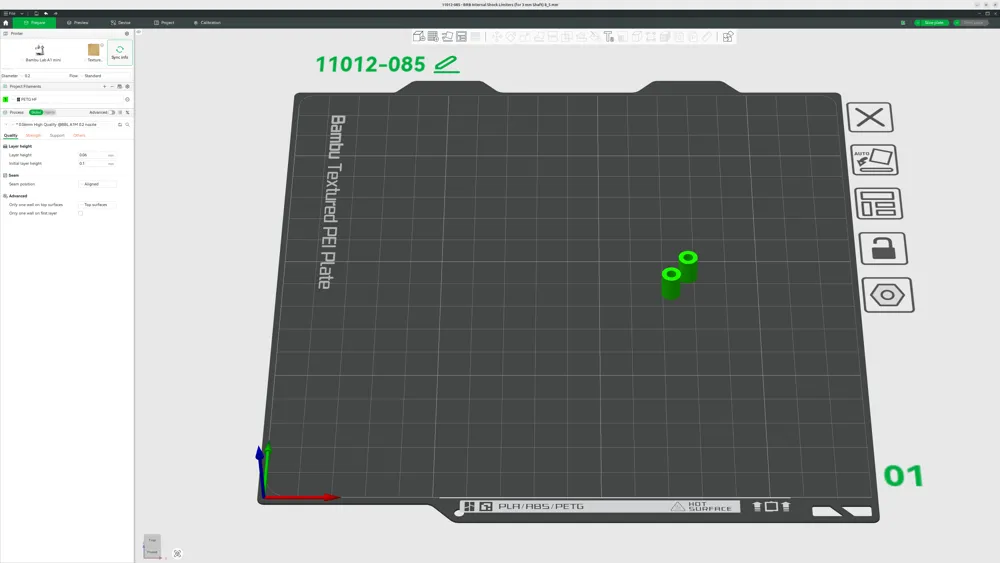Arrange objects on this plate
Viewport: 1000px width, 563px height.
click(x=878, y=203)
